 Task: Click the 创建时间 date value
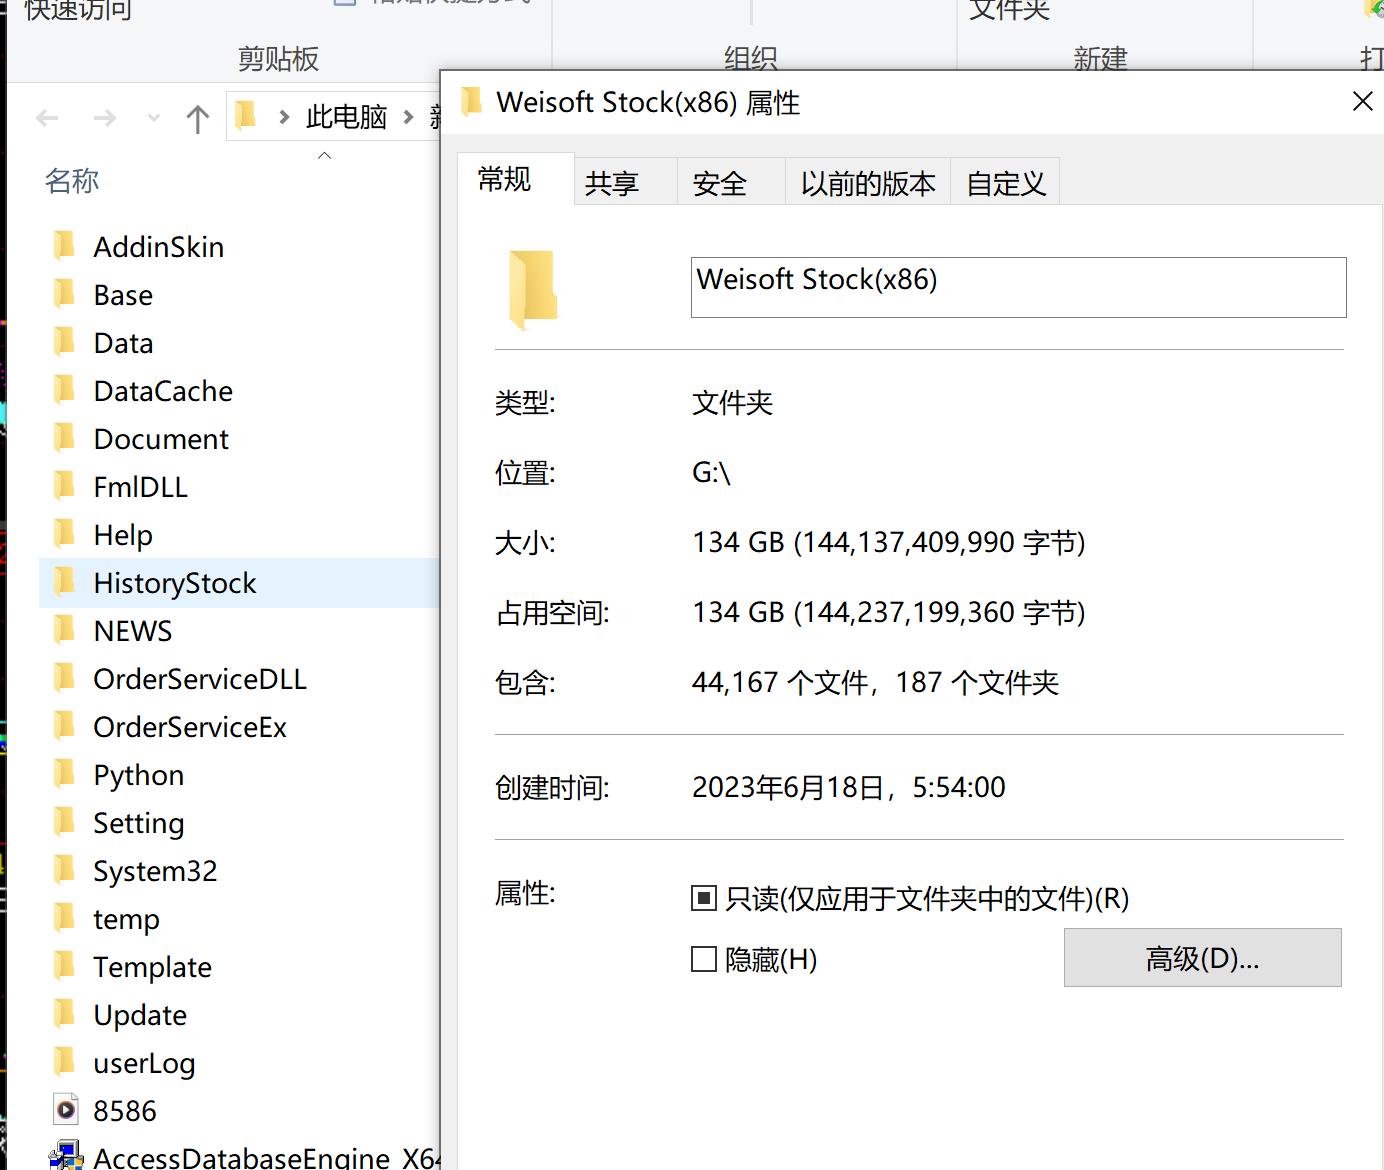click(848, 788)
